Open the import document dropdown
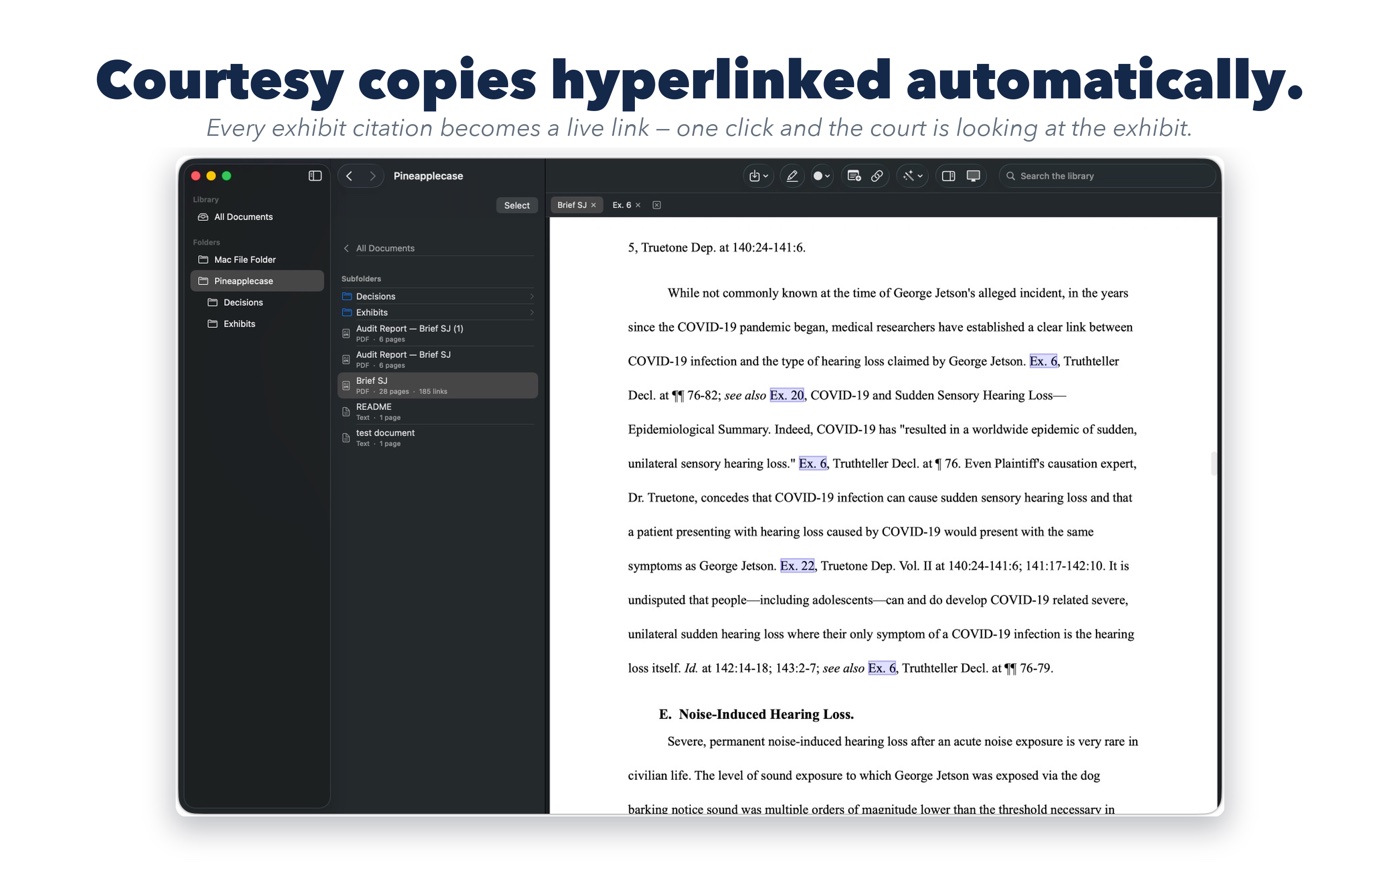 (758, 176)
